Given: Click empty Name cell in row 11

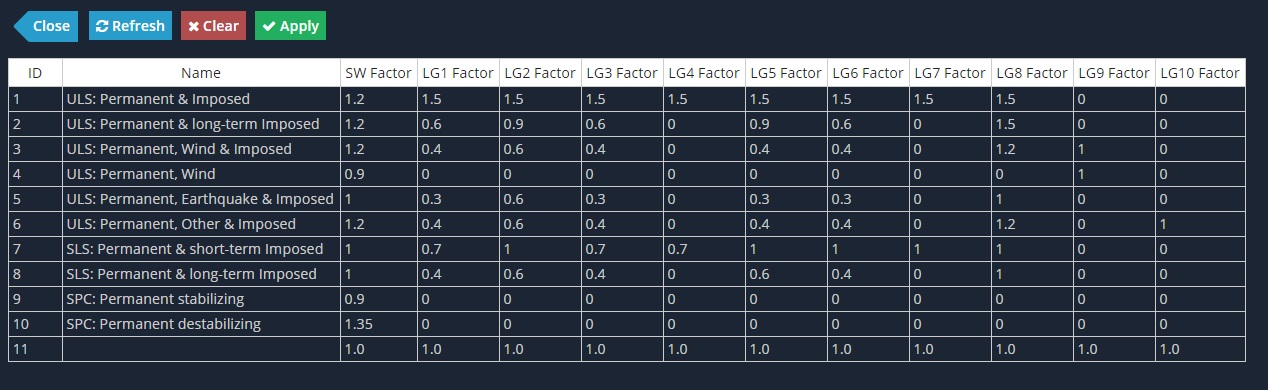Looking at the screenshot, I should [201, 349].
